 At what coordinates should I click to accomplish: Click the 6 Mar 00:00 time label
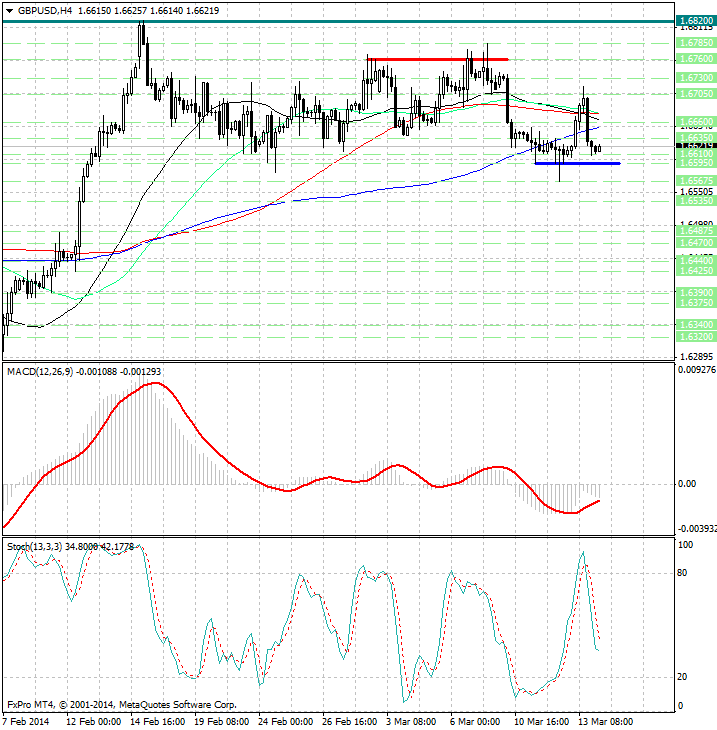point(475,722)
